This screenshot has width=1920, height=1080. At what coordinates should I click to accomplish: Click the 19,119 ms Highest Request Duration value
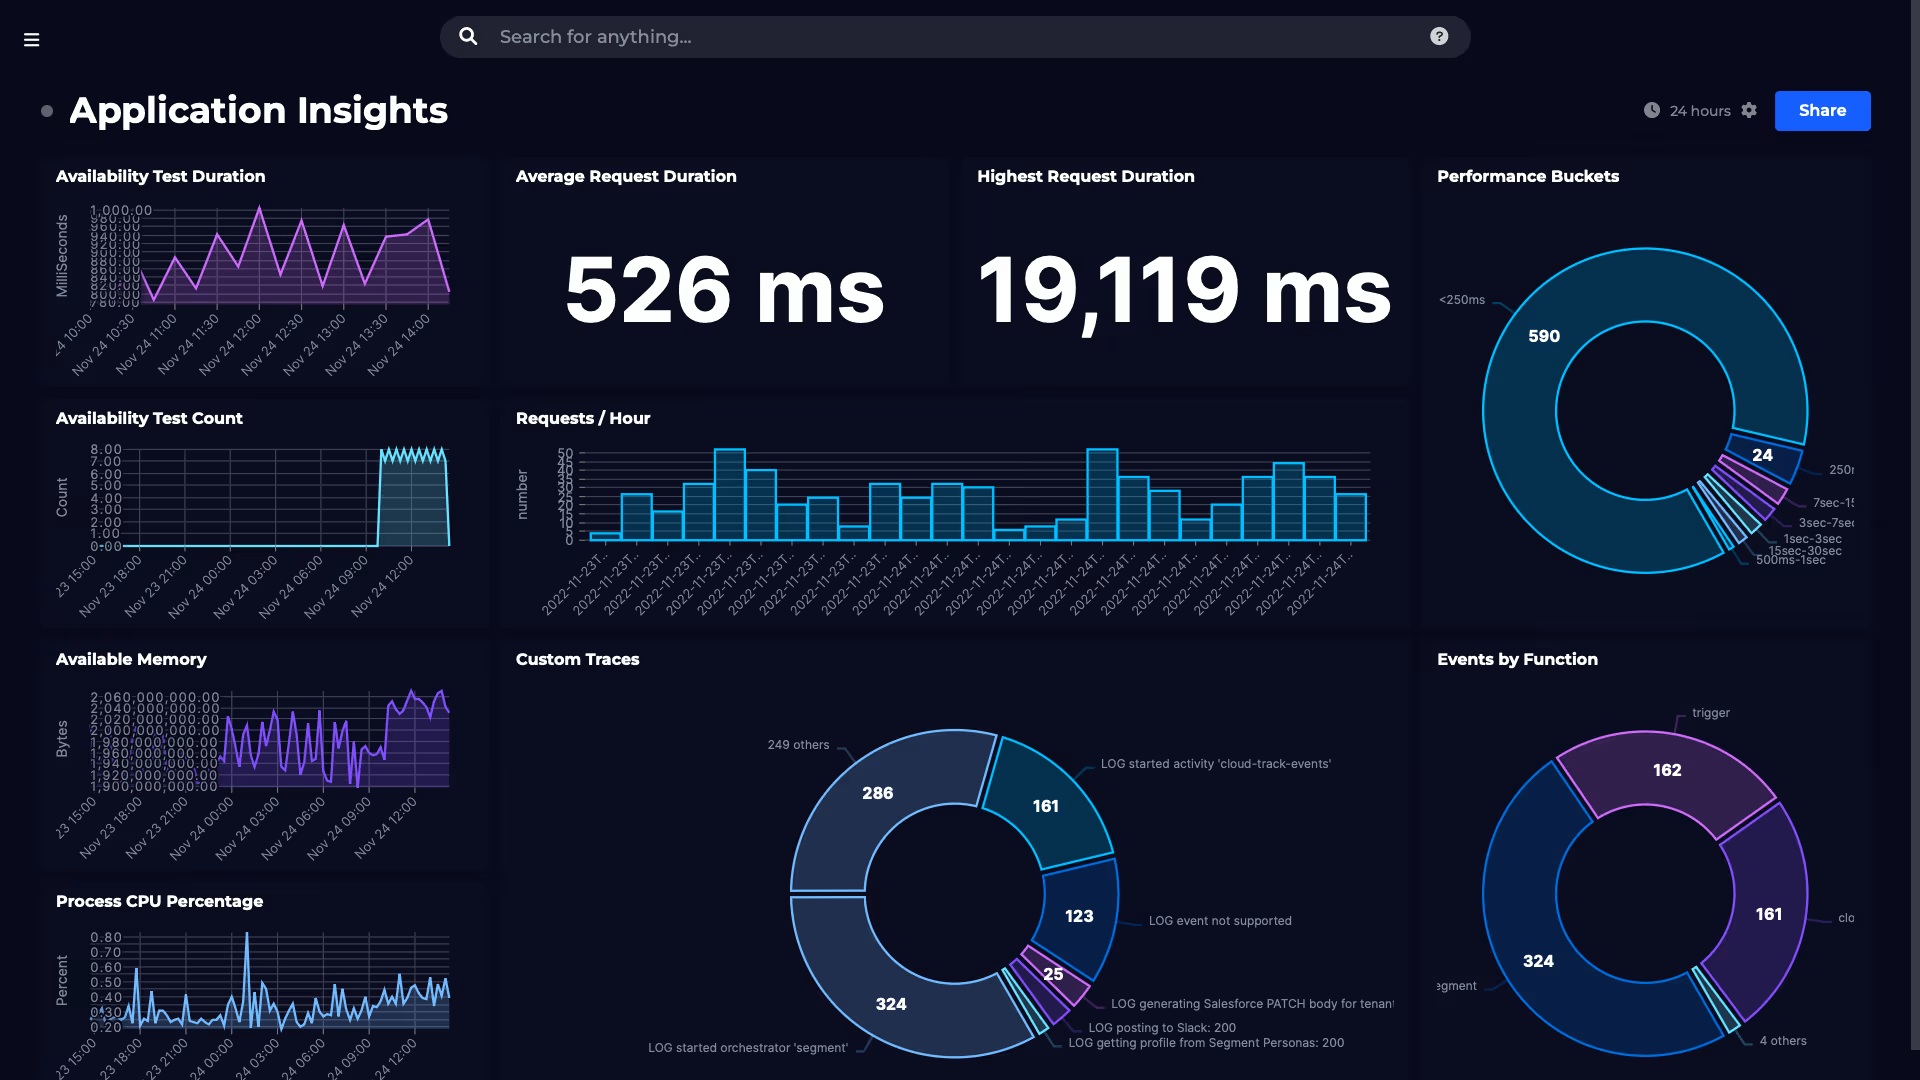coord(1184,291)
